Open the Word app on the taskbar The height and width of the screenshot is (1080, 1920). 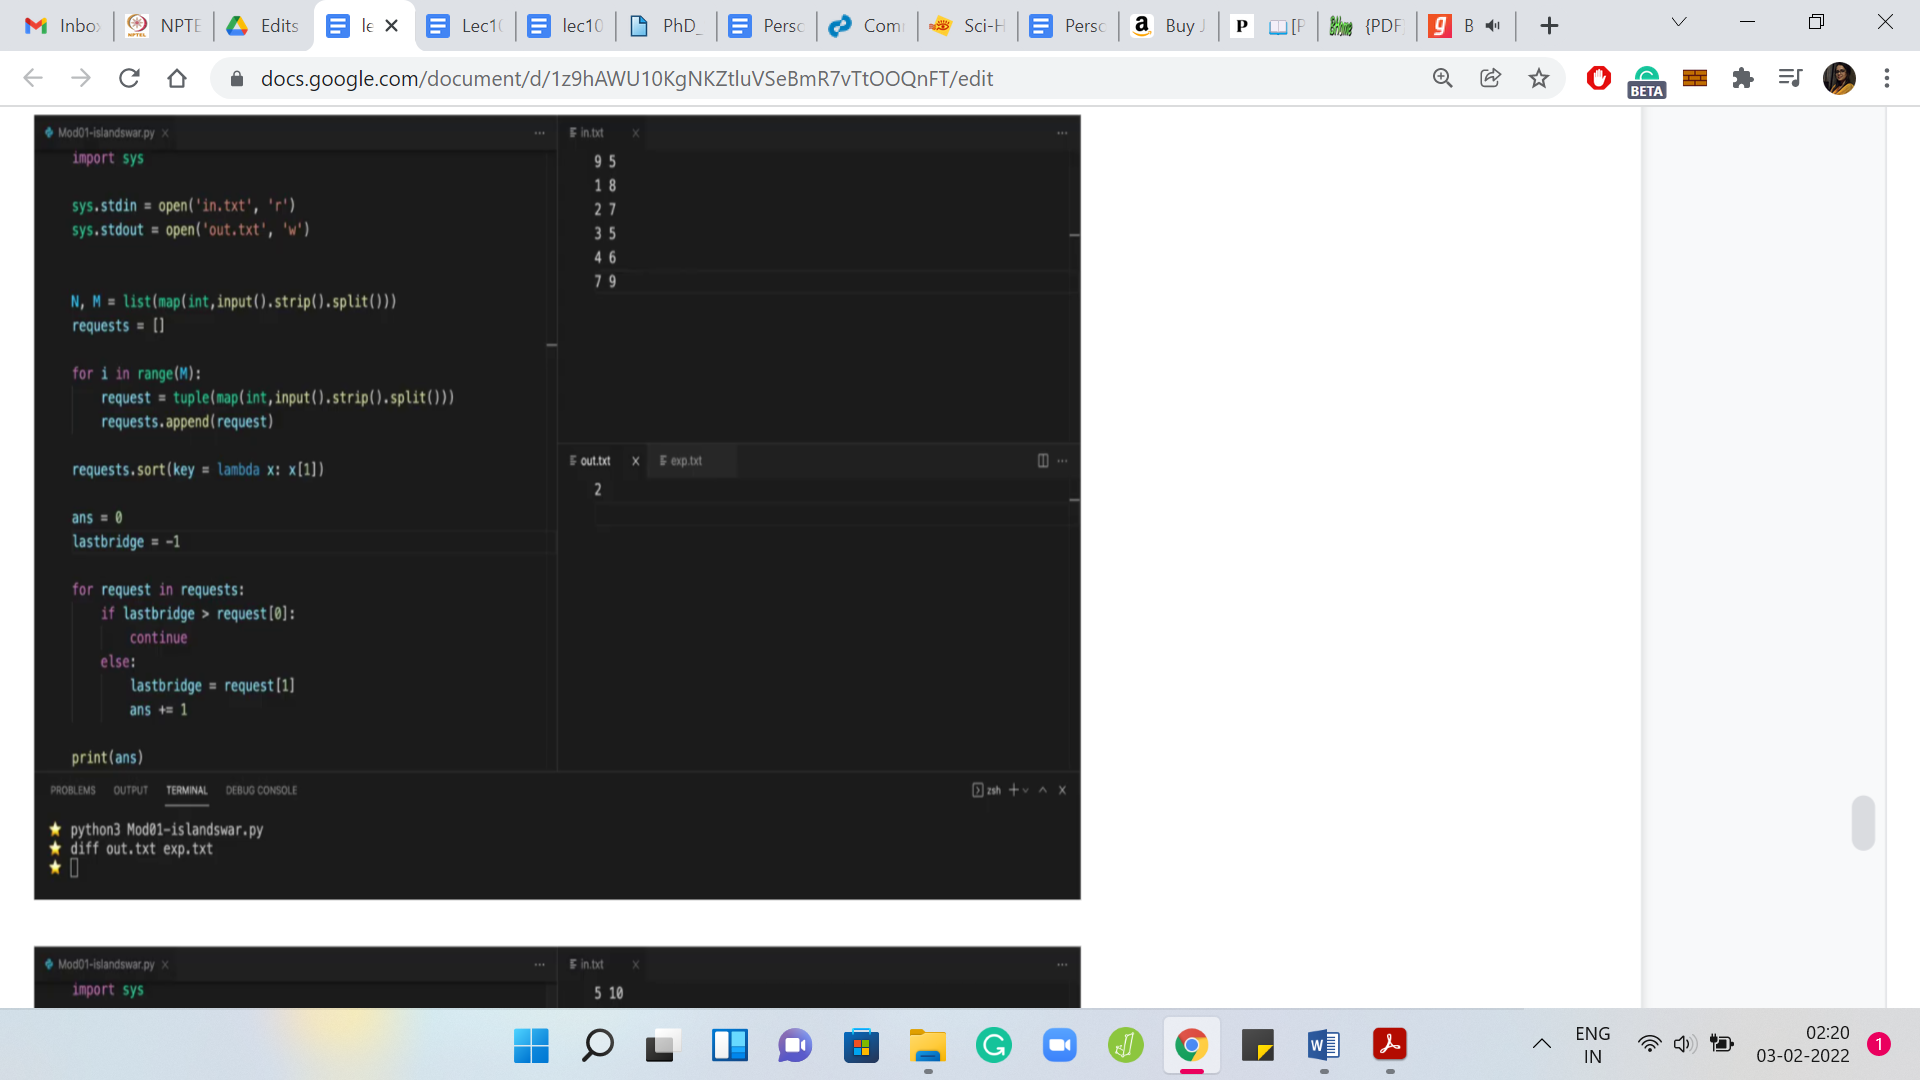click(x=1323, y=1046)
